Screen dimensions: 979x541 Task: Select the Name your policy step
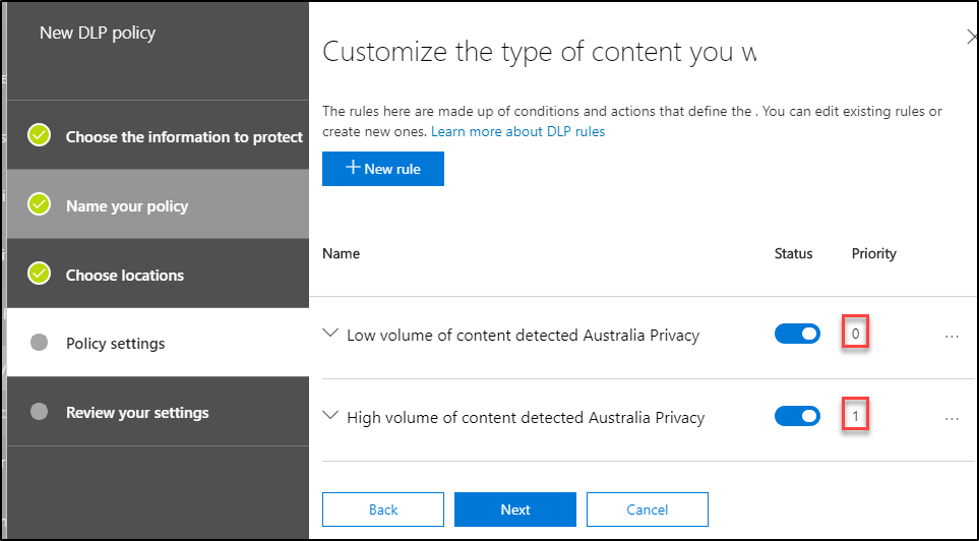(127, 206)
